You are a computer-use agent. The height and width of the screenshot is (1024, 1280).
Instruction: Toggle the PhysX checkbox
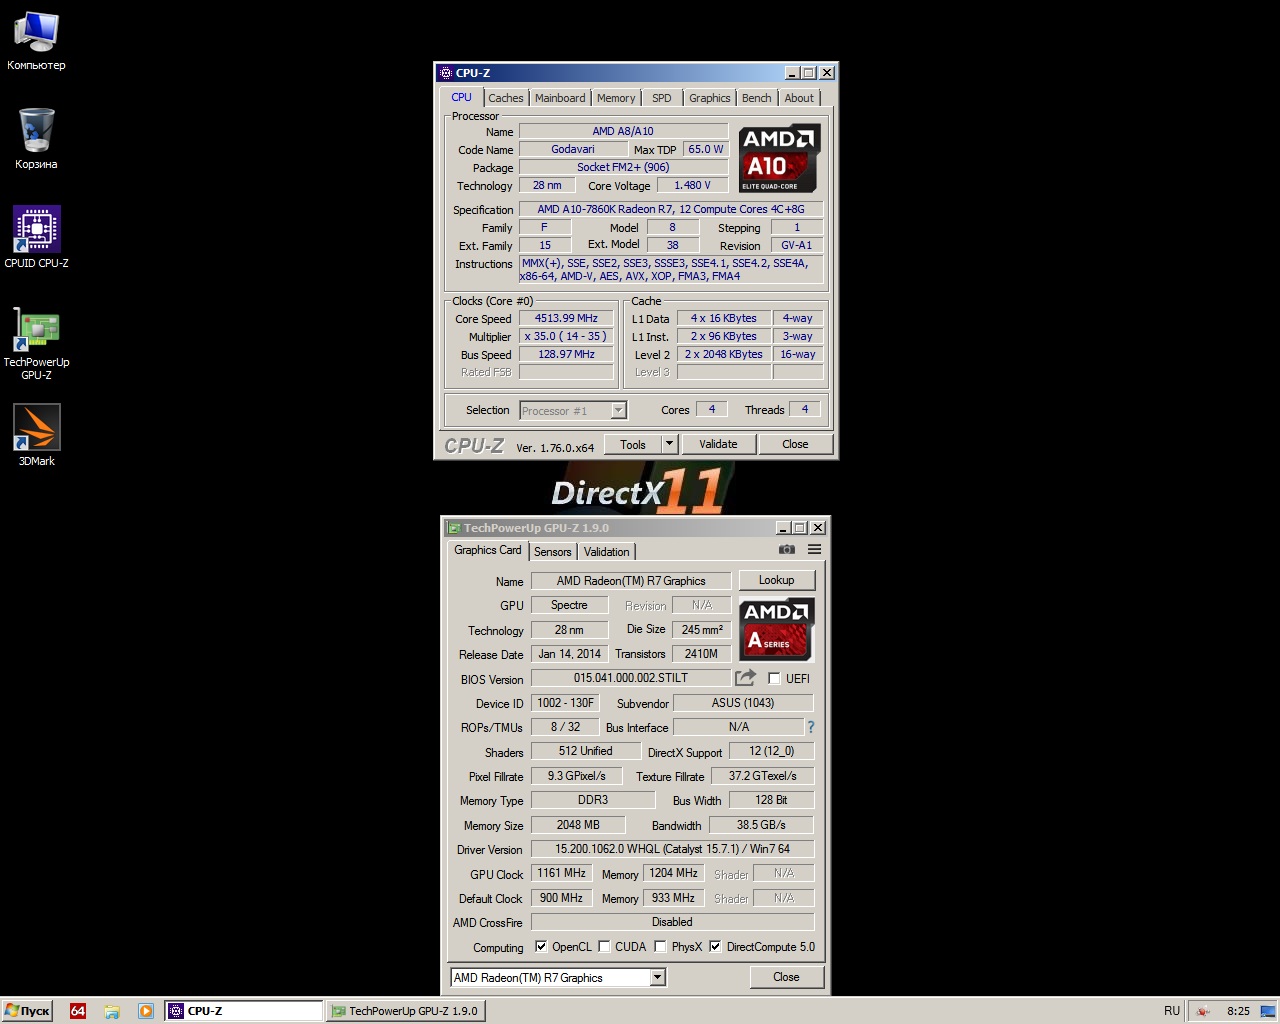[660, 947]
